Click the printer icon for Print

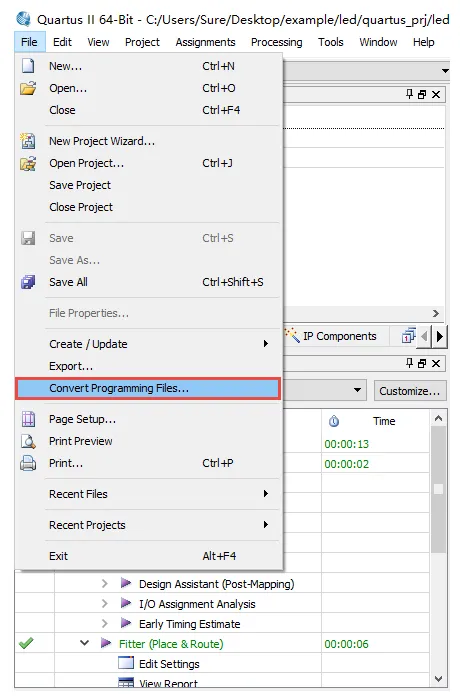[x=28, y=463]
